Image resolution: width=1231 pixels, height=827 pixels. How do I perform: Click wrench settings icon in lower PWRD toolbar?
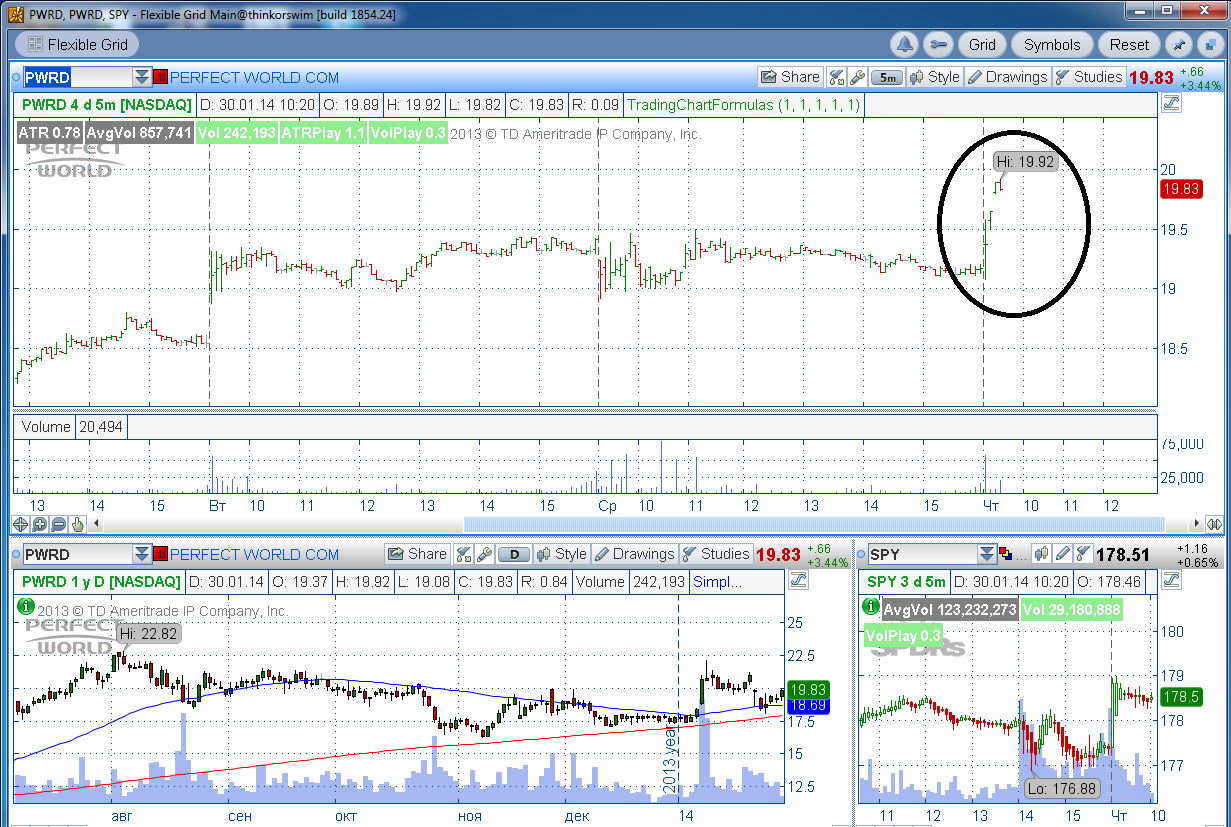point(484,554)
